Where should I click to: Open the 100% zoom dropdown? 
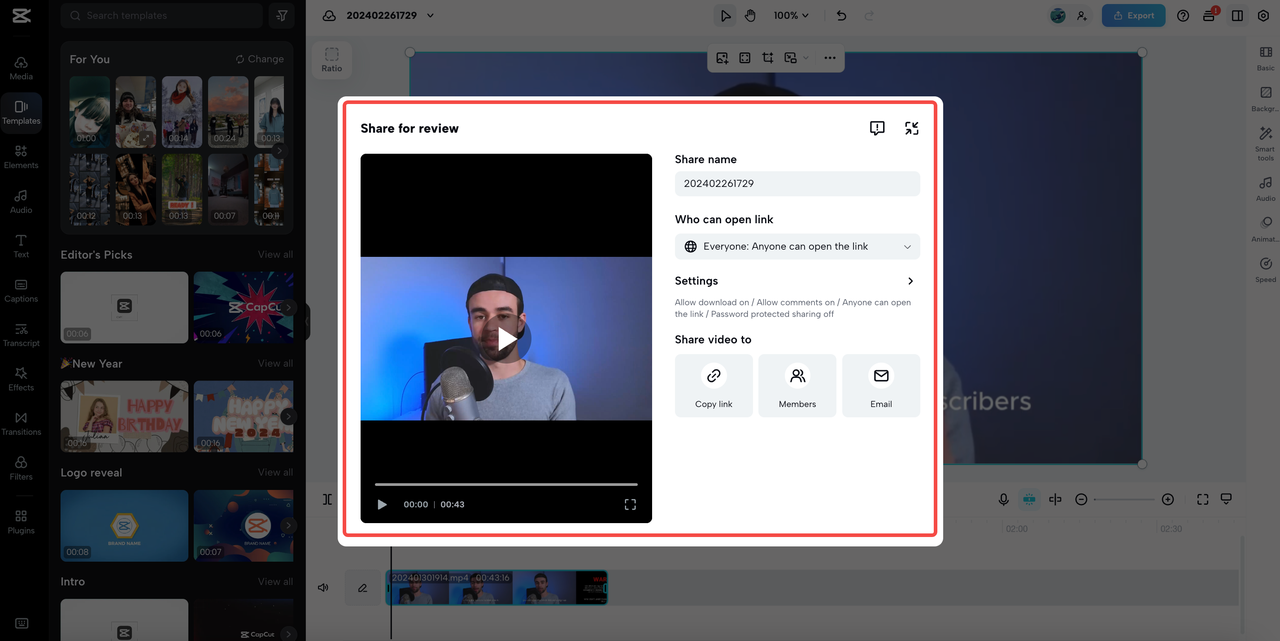(x=791, y=15)
